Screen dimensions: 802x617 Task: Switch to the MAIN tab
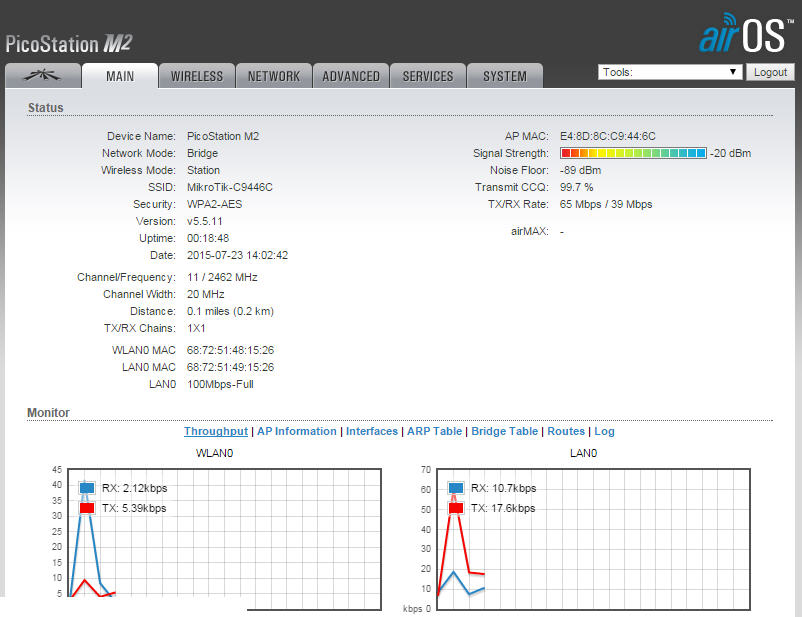tap(120, 76)
